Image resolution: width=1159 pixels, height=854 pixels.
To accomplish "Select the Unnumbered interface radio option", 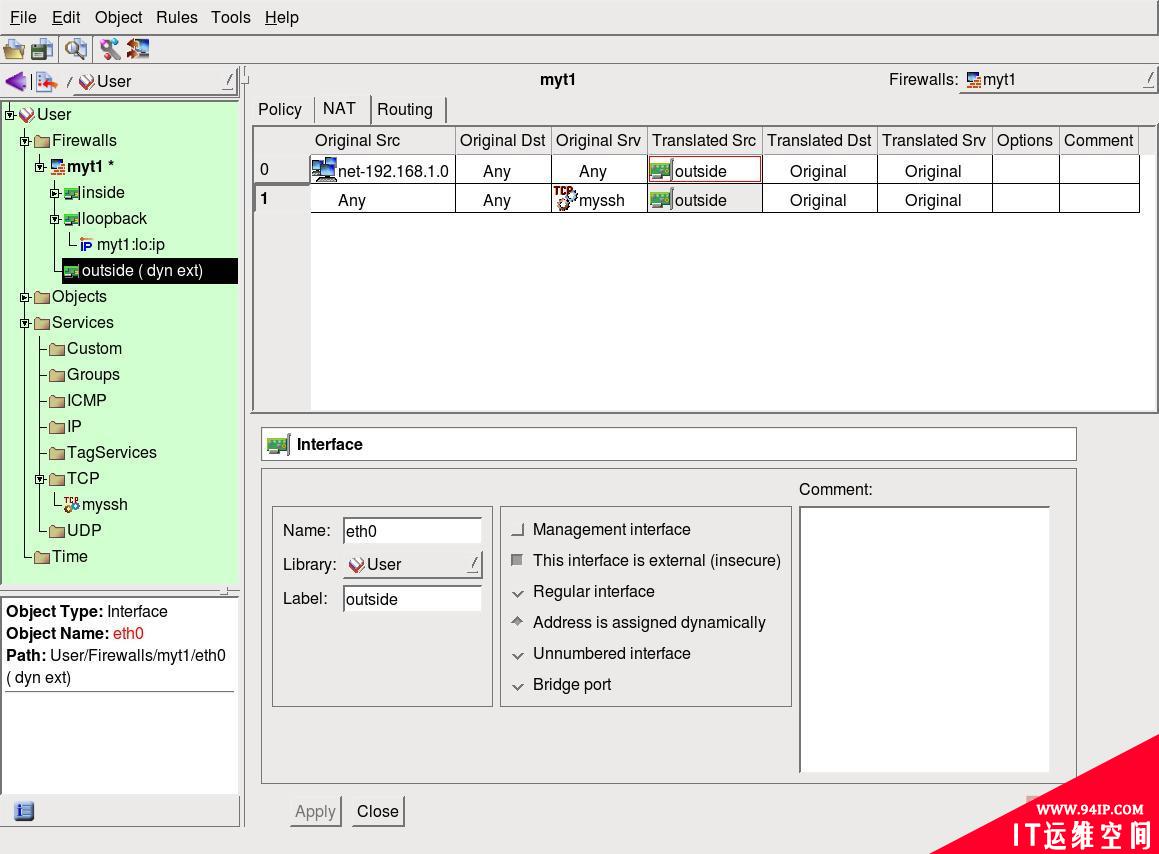I will coord(517,654).
